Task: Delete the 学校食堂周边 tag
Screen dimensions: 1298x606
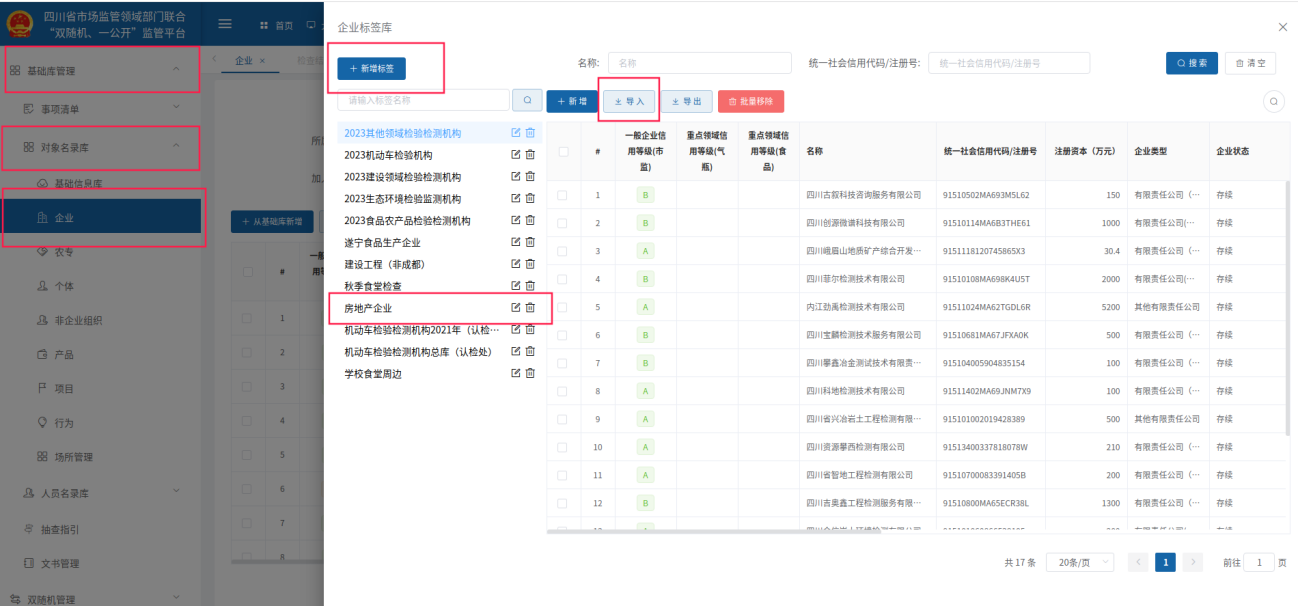Action: (x=531, y=373)
